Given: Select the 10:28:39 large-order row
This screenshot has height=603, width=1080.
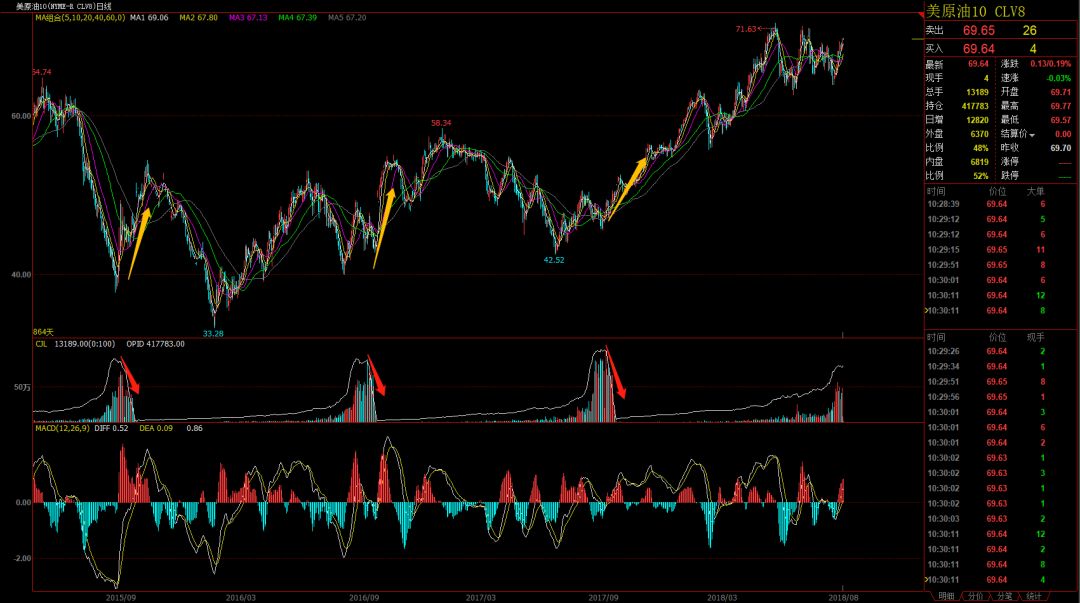Looking at the screenshot, I should (986, 204).
